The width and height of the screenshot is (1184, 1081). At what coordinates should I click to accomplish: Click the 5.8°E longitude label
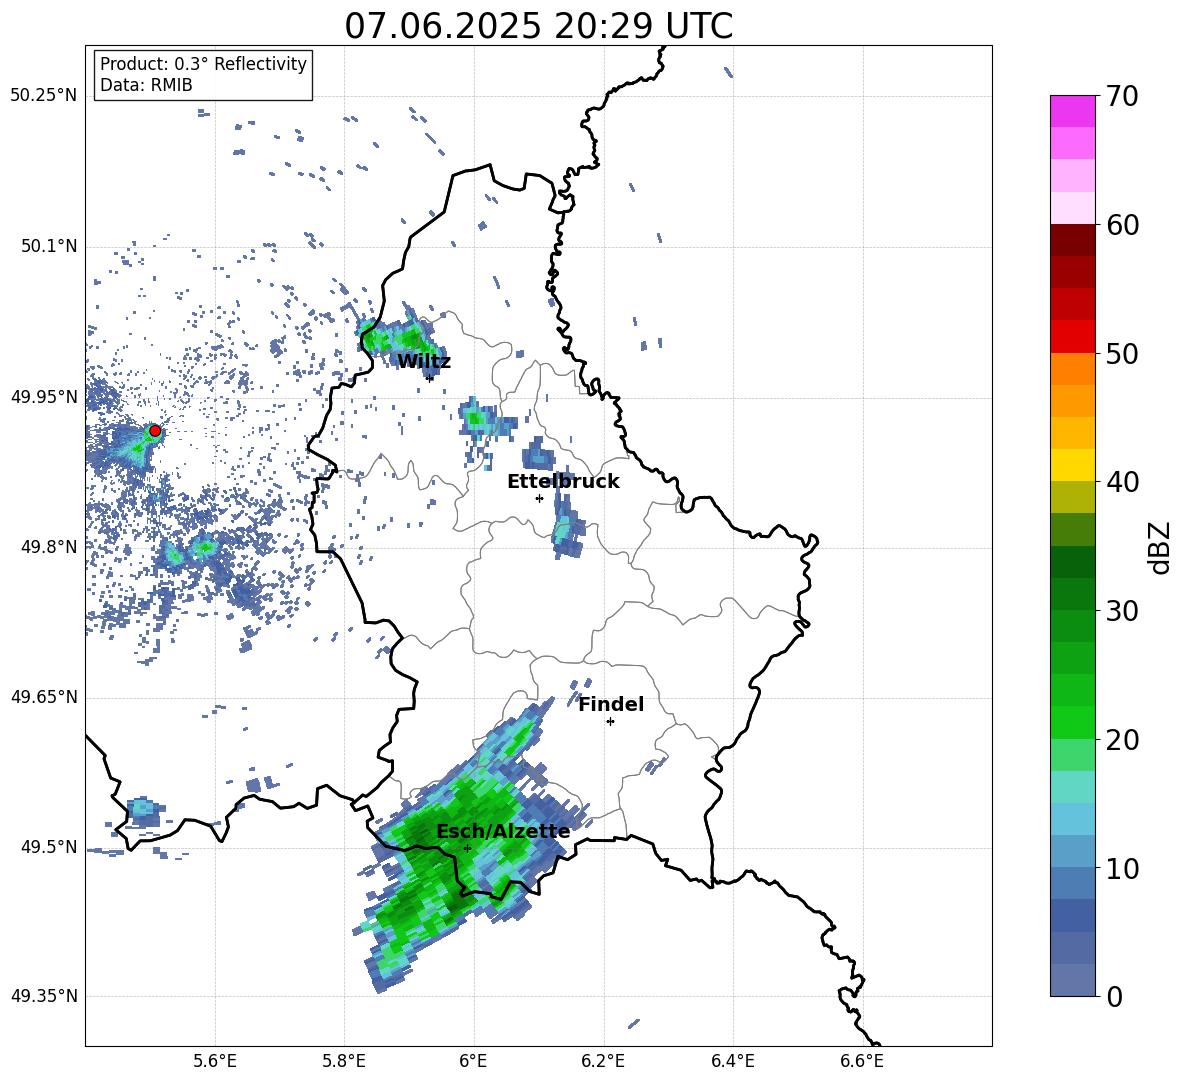pos(344,1061)
